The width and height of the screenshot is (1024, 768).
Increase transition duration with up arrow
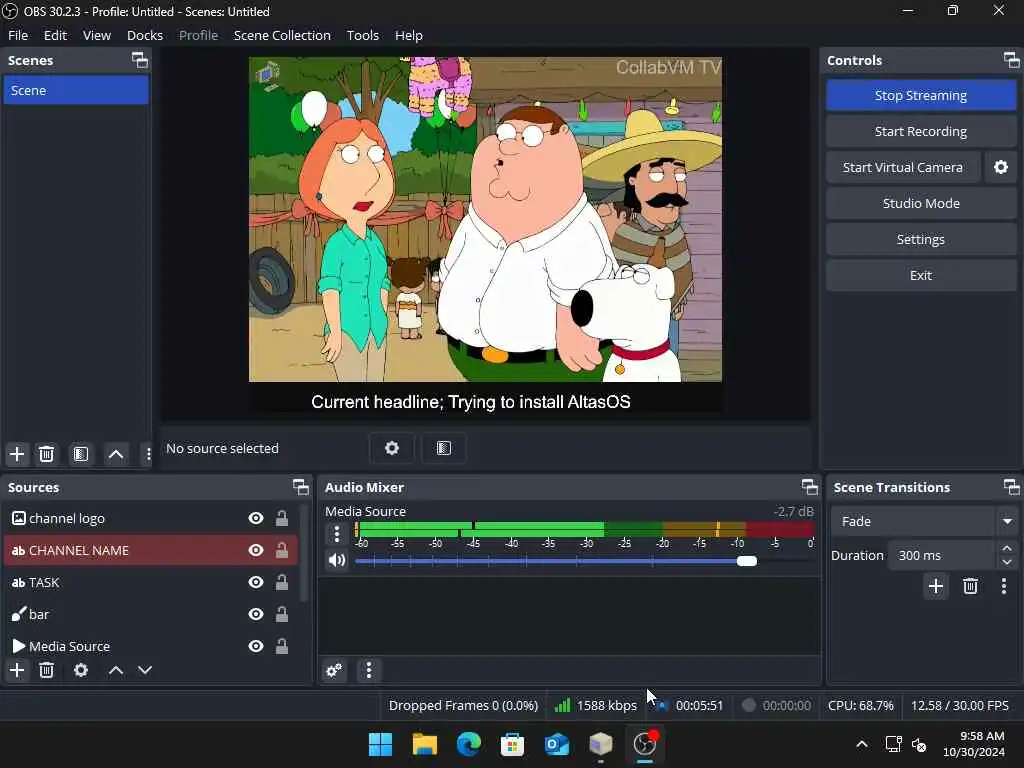tap(1007, 549)
